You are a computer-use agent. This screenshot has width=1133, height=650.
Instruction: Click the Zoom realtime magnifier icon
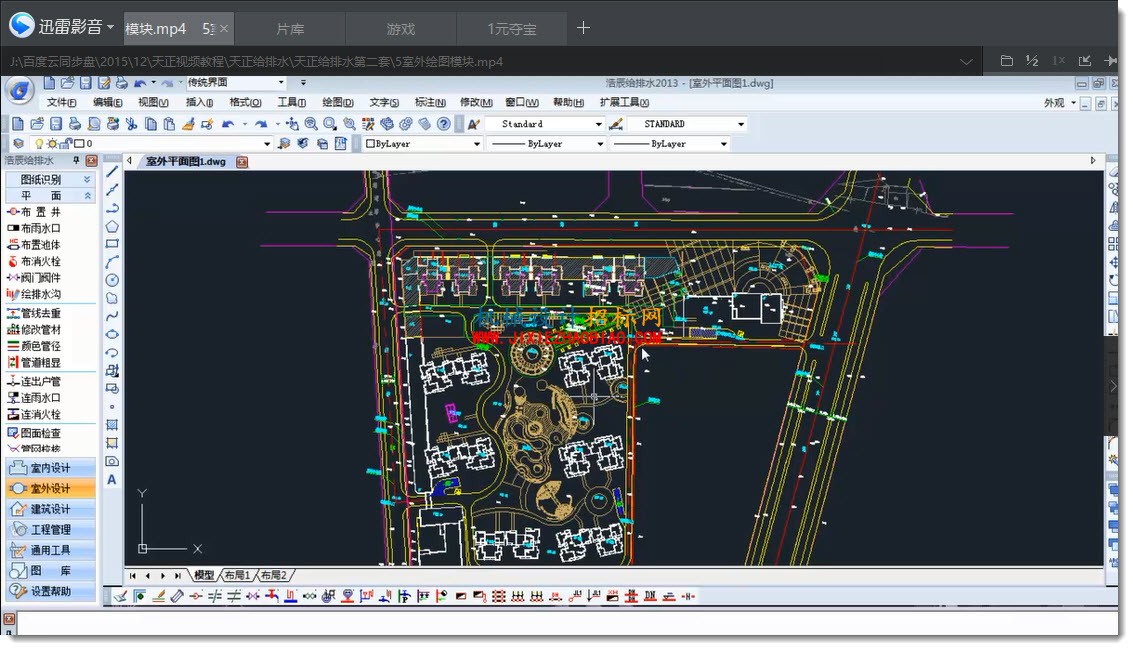point(311,124)
